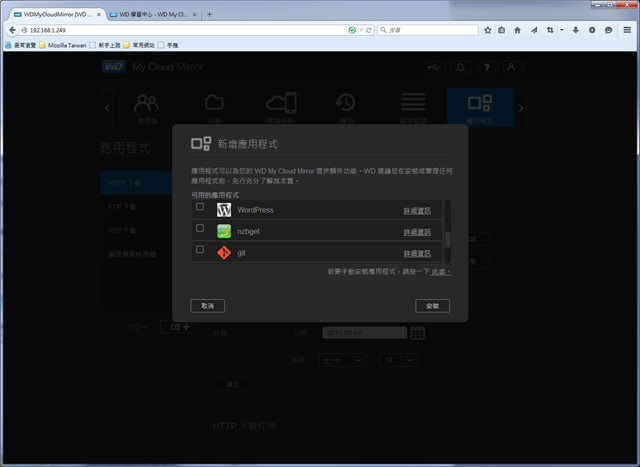Select FTP 下載 in the sidebar

point(137,207)
